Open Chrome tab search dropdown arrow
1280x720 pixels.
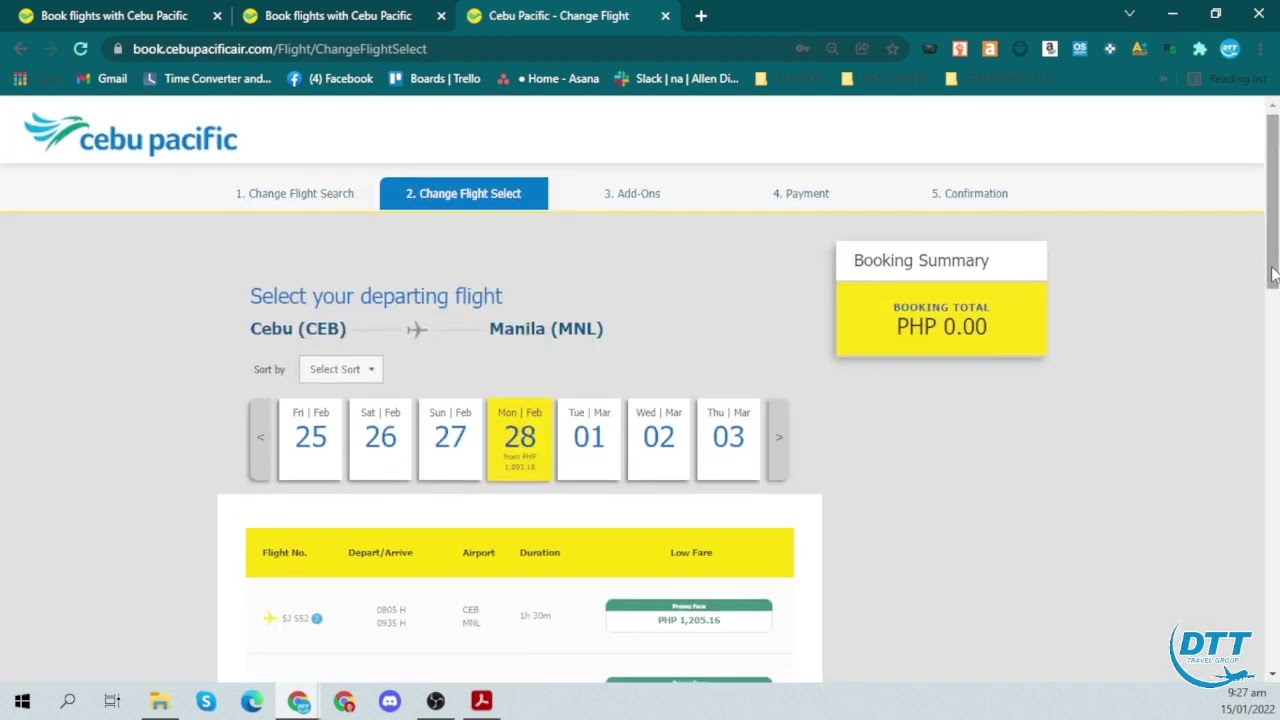click(x=1129, y=14)
